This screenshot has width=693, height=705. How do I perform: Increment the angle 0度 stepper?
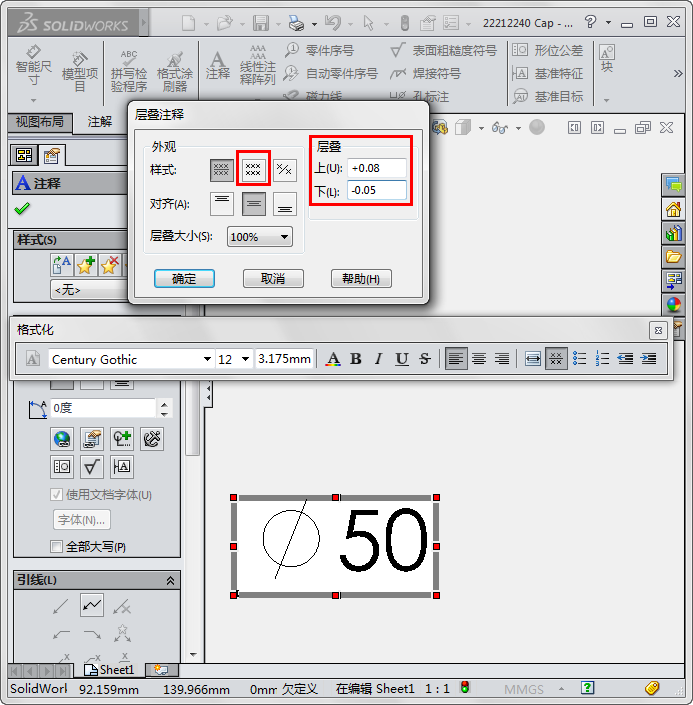164,404
